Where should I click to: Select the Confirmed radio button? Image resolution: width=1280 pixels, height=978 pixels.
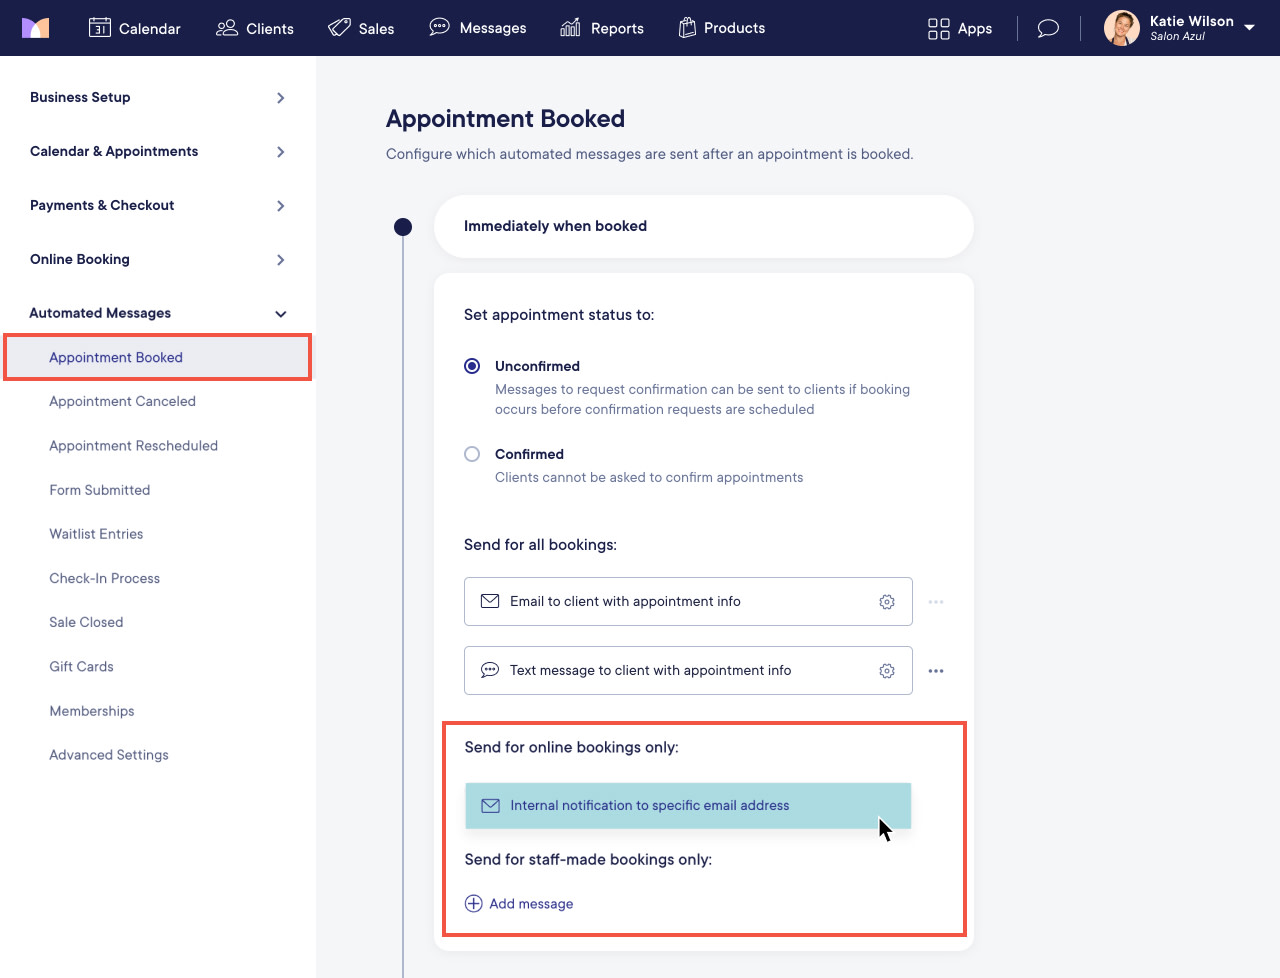pos(472,454)
